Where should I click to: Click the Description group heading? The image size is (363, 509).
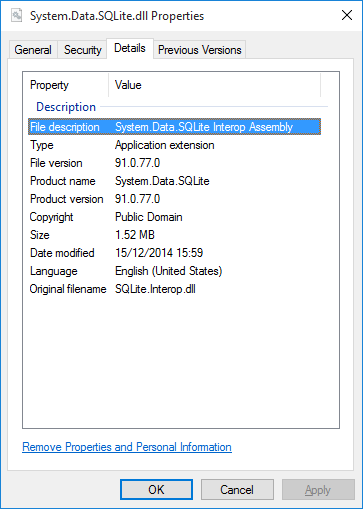coord(66,107)
